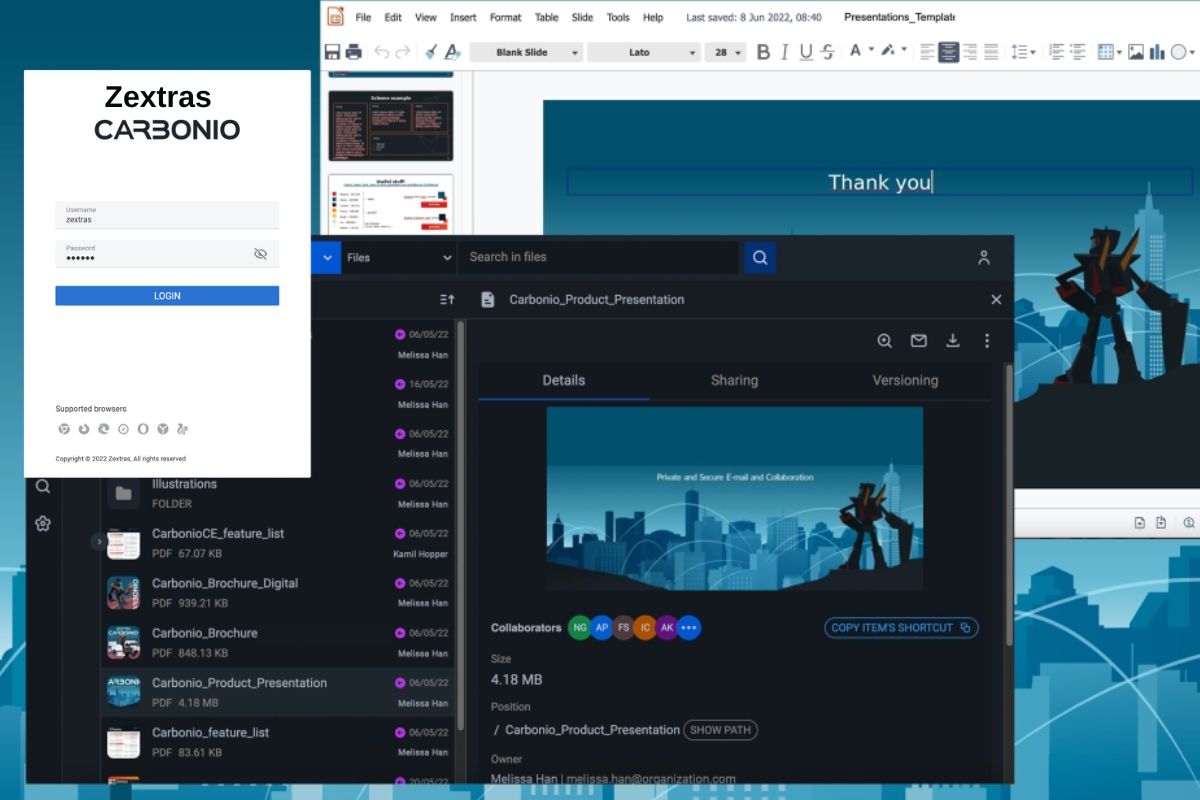The image size is (1200, 800).
Task: Open the Illustrations folder
Action: (280, 493)
